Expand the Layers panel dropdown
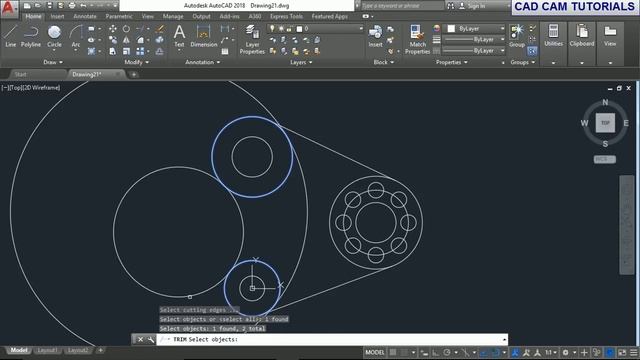640x360 pixels. [301, 62]
